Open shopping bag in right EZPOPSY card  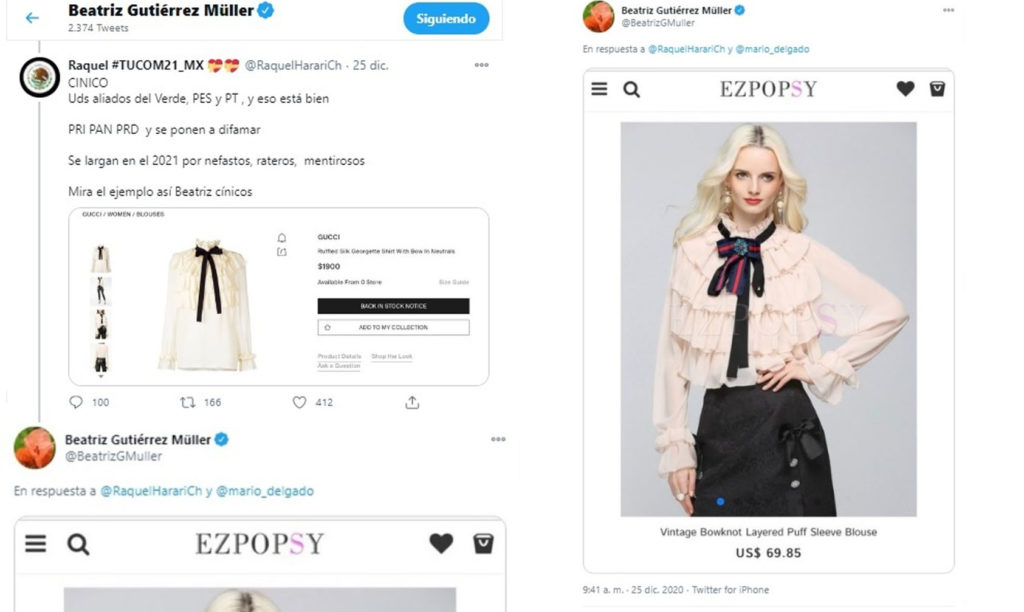click(x=937, y=88)
